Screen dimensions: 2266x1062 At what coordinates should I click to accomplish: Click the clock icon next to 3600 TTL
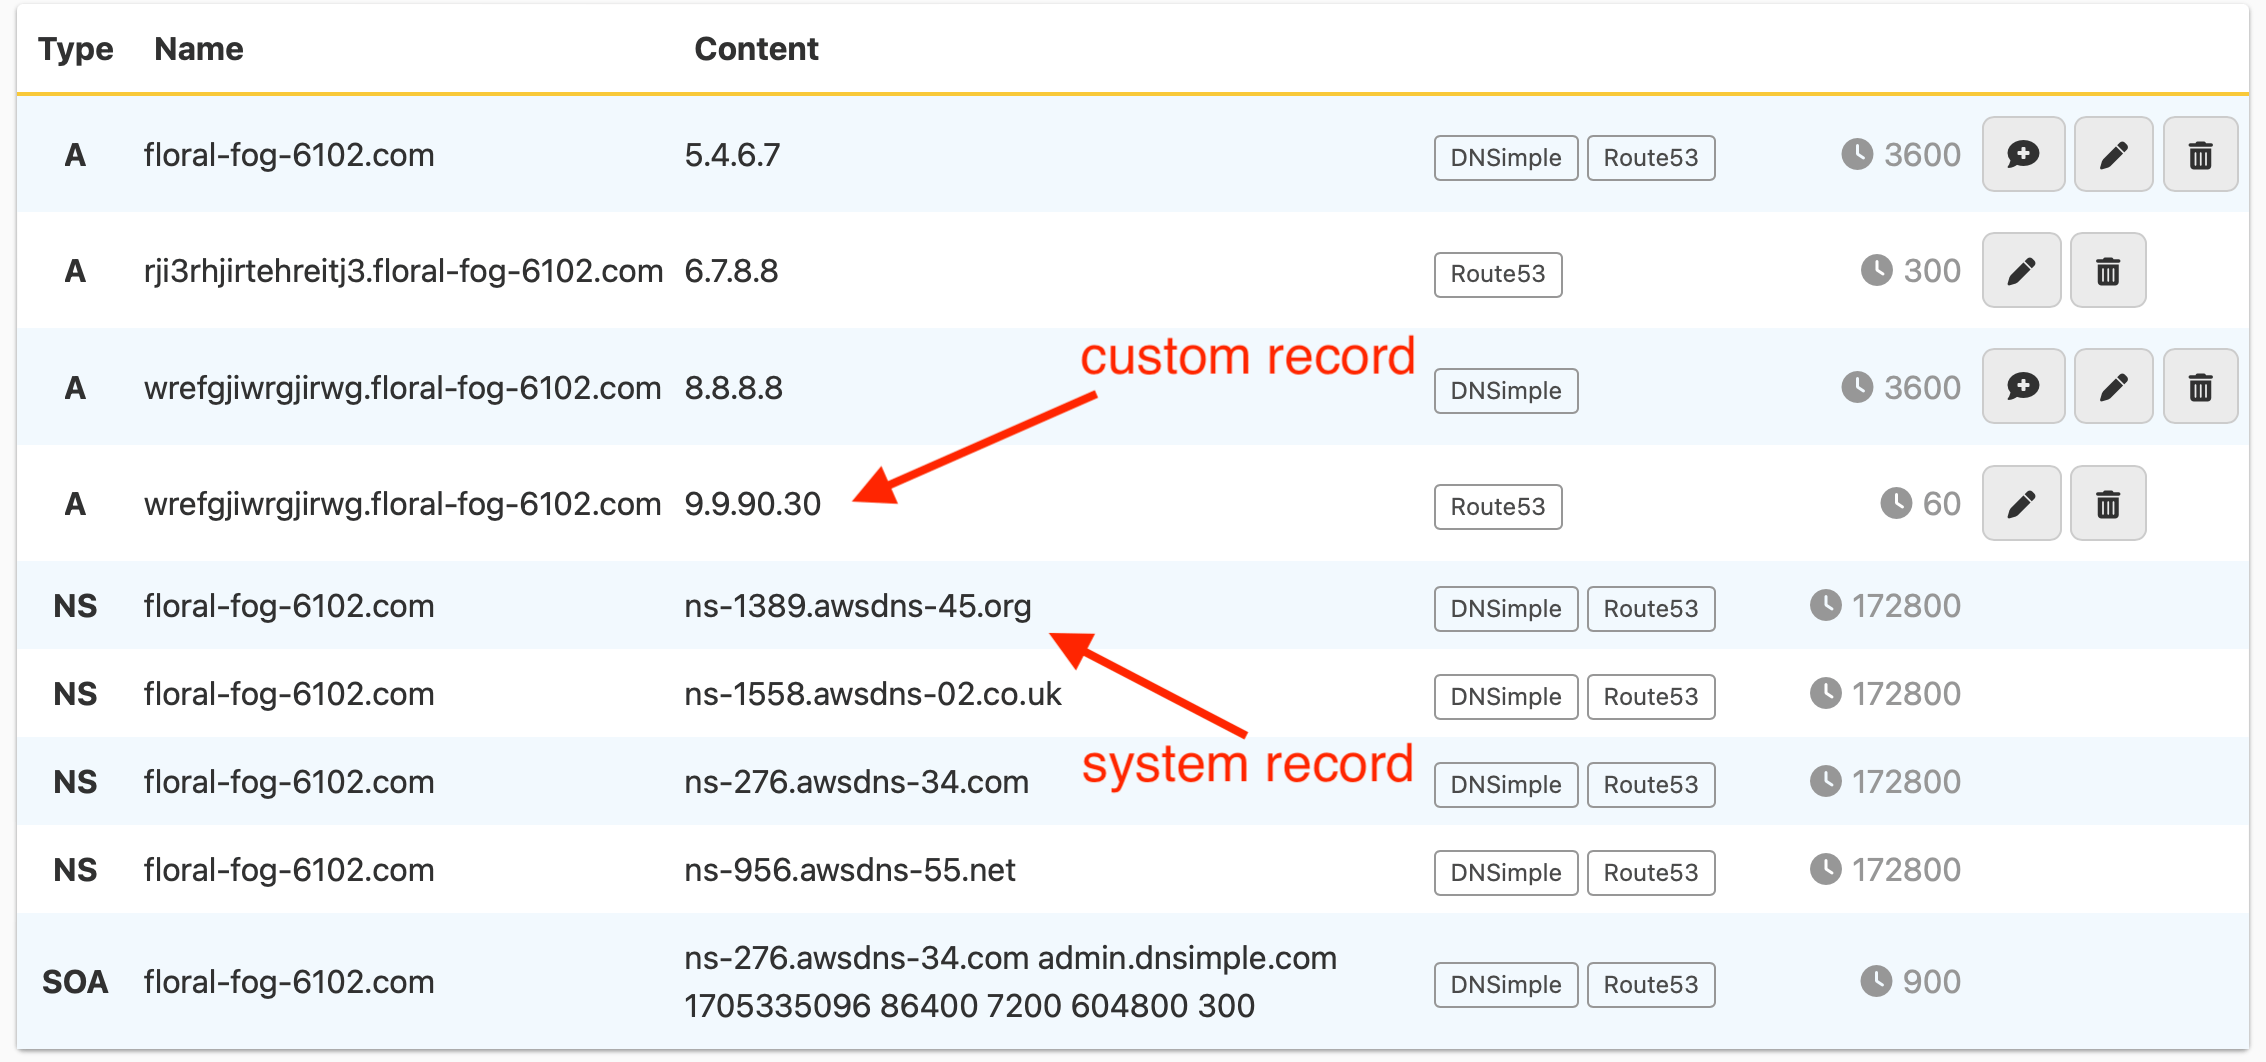tap(1857, 154)
